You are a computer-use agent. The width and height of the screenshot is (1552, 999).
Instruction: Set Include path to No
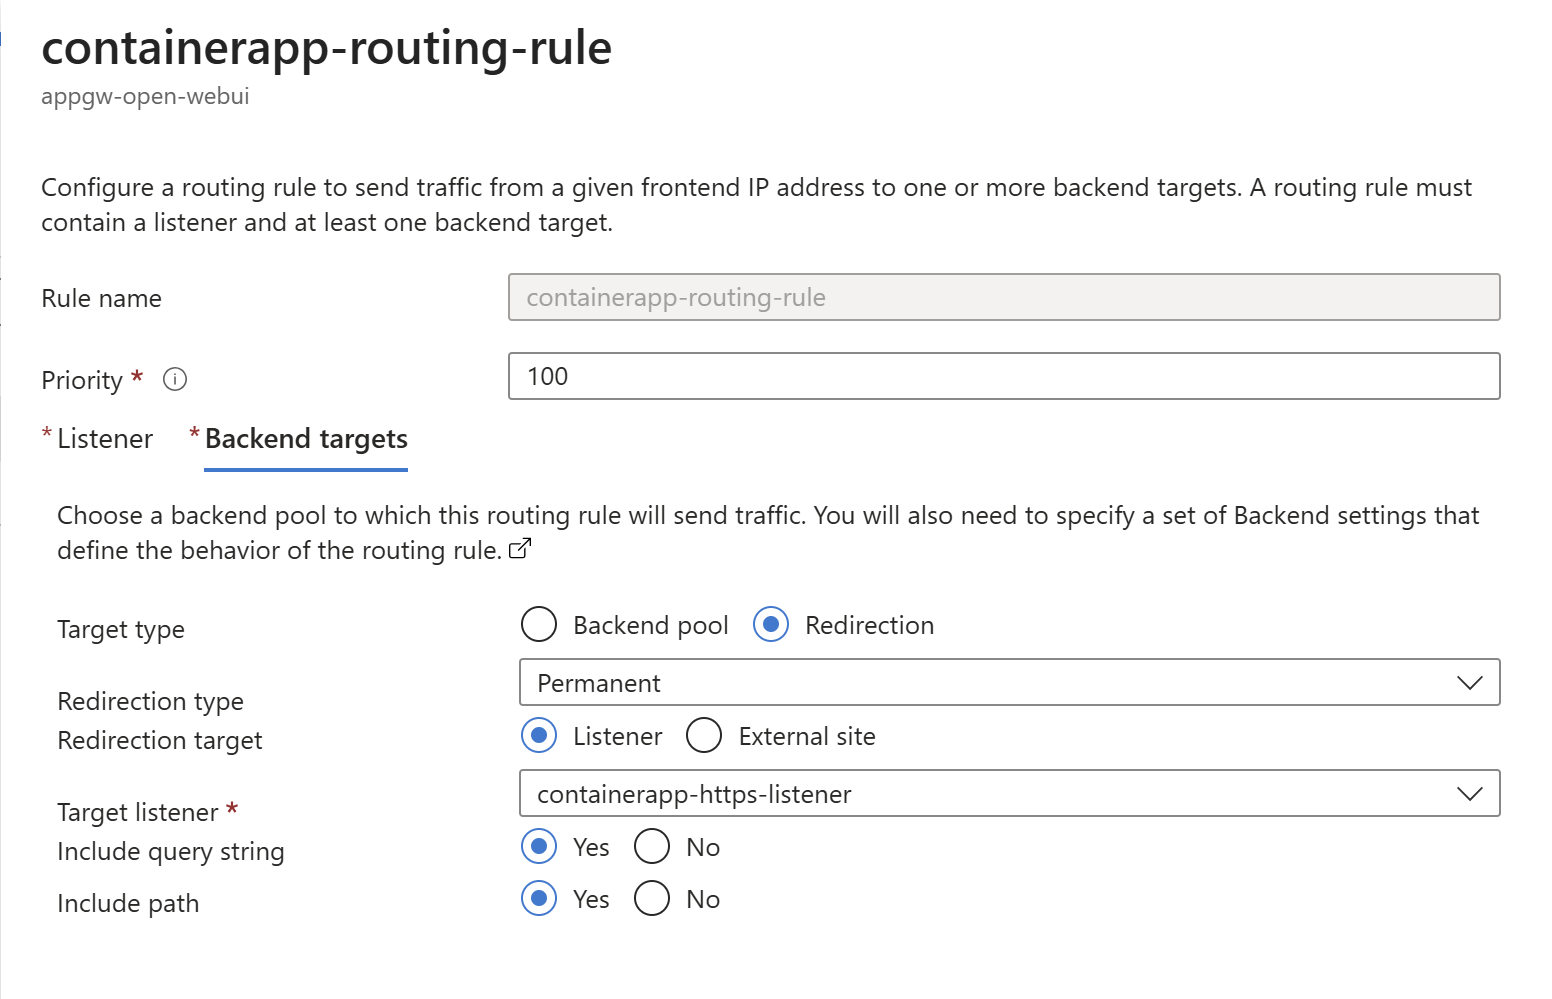(x=652, y=899)
